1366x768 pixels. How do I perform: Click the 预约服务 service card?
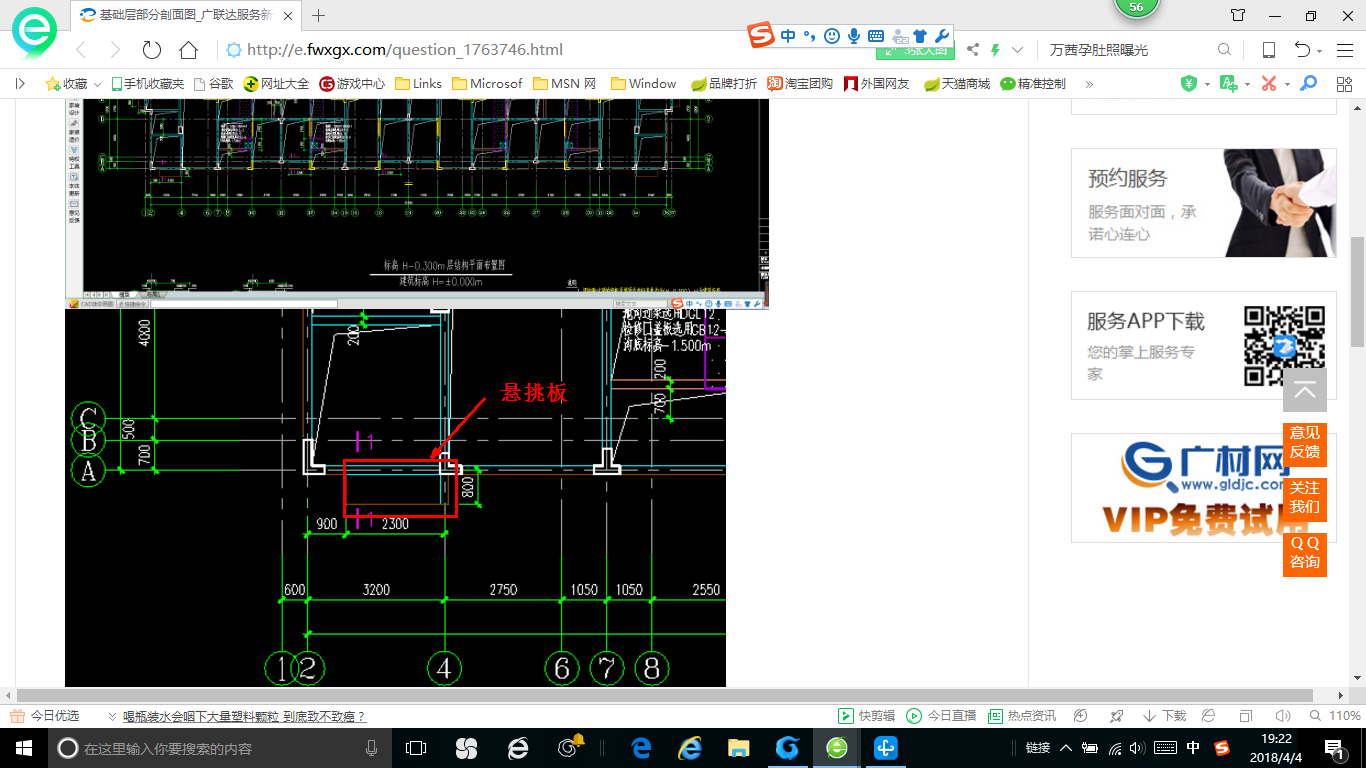point(1203,203)
